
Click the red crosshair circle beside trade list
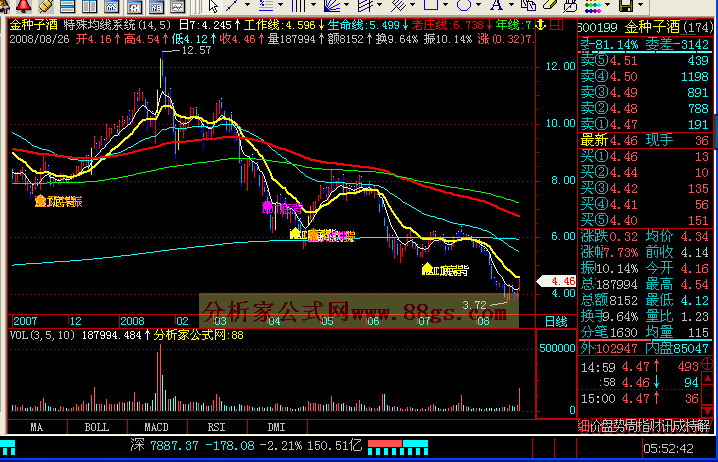click(707, 364)
